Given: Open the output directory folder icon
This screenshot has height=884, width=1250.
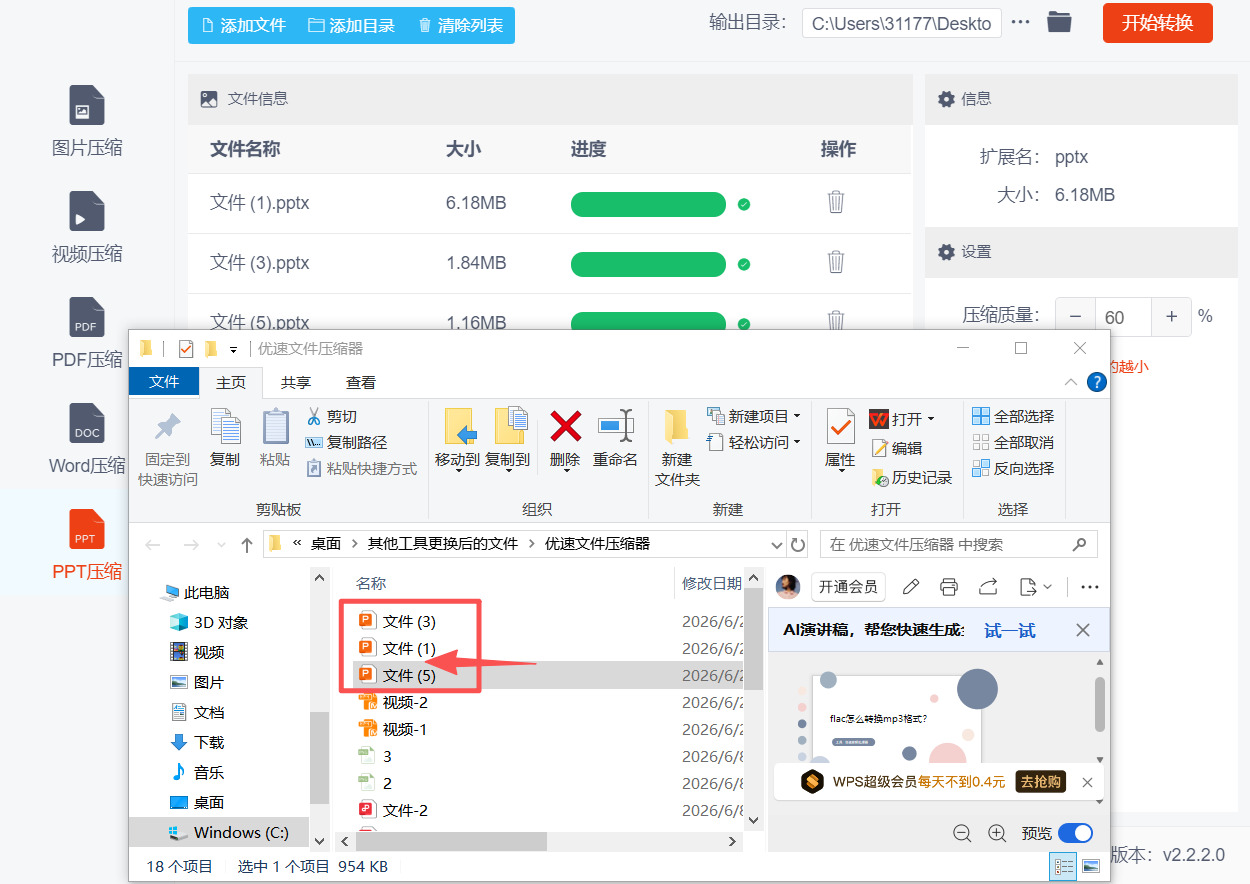Looking at the screenshot, I should 1059,22.
